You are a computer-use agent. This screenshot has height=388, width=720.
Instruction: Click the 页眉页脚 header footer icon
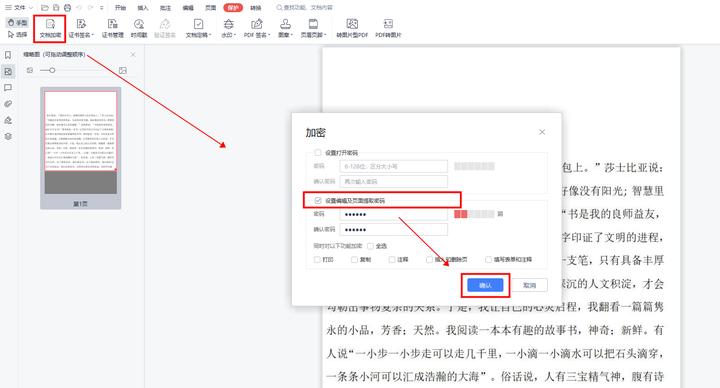click(313, 24)
